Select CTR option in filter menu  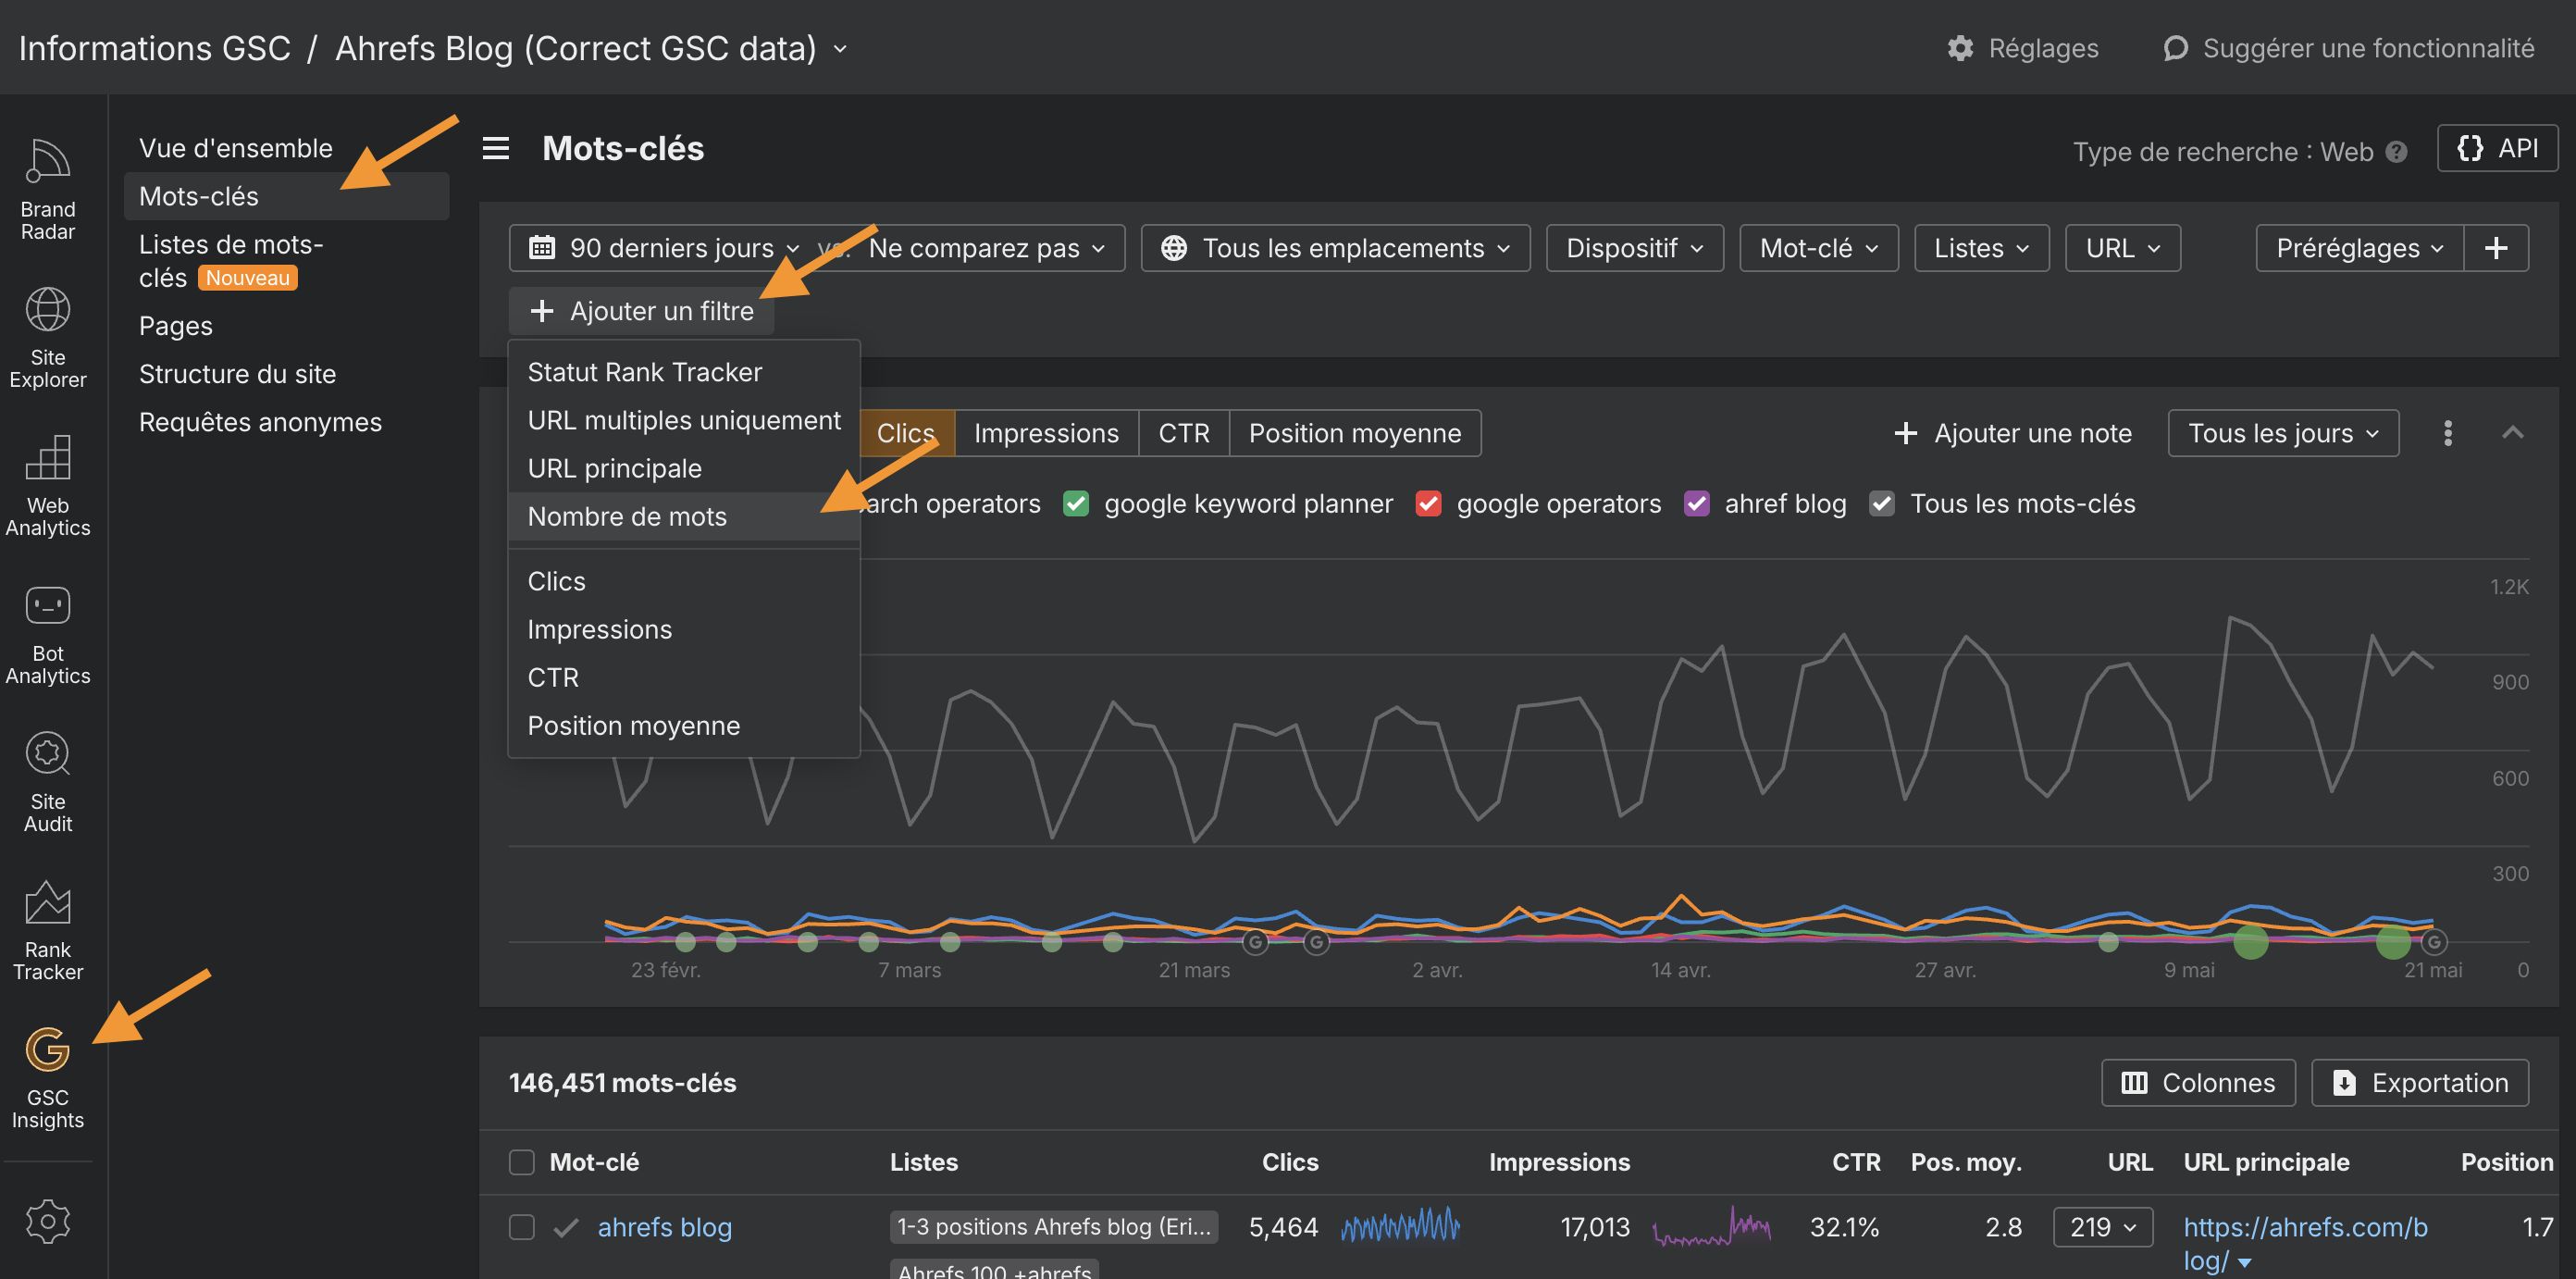[684, 677]
